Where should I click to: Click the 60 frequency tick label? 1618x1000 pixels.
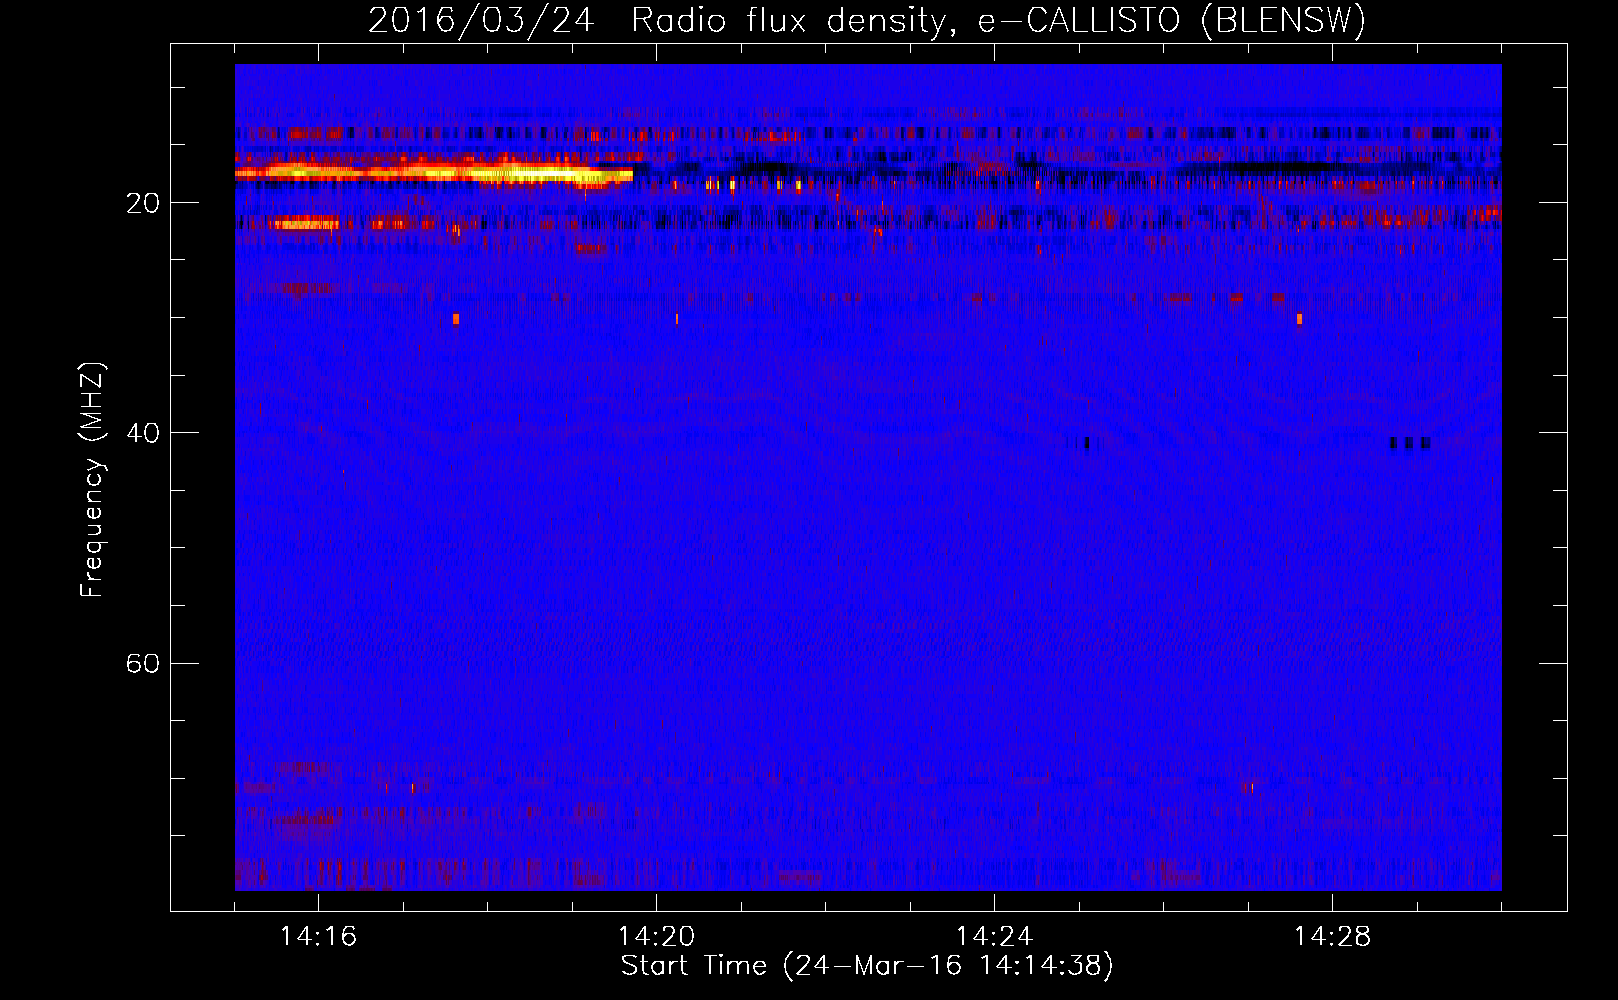coord(143,663)
